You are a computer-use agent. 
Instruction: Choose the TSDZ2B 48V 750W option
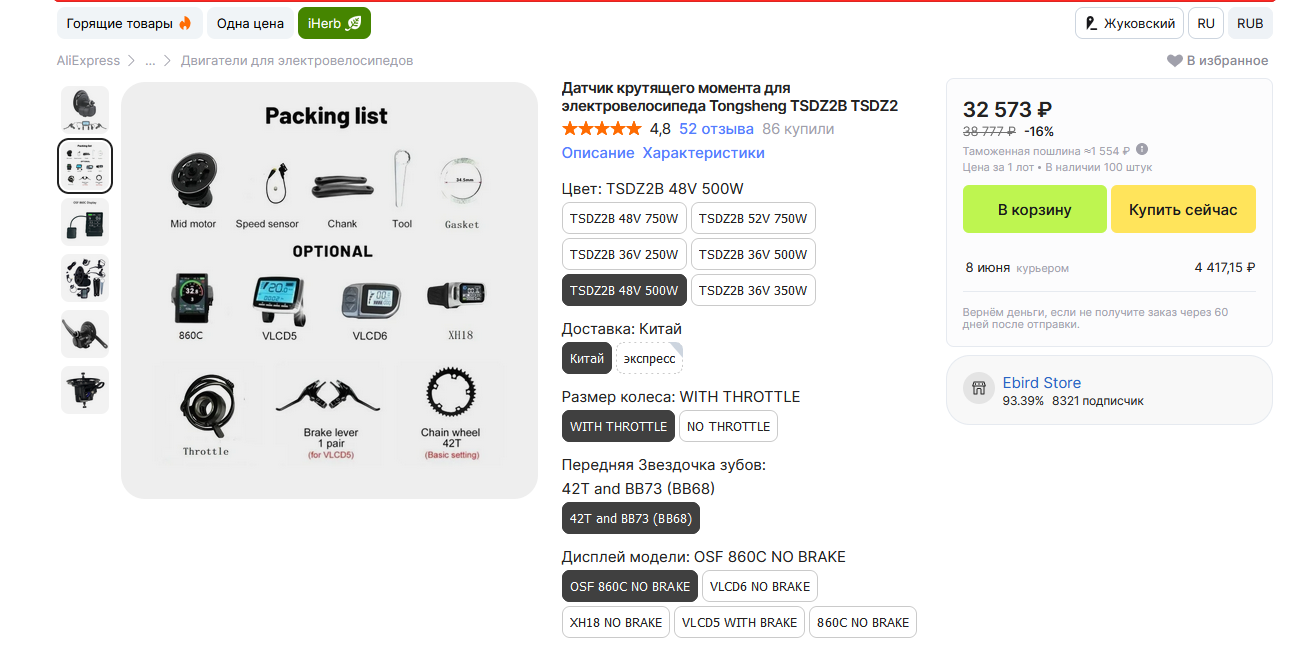[x=624, y=219]
